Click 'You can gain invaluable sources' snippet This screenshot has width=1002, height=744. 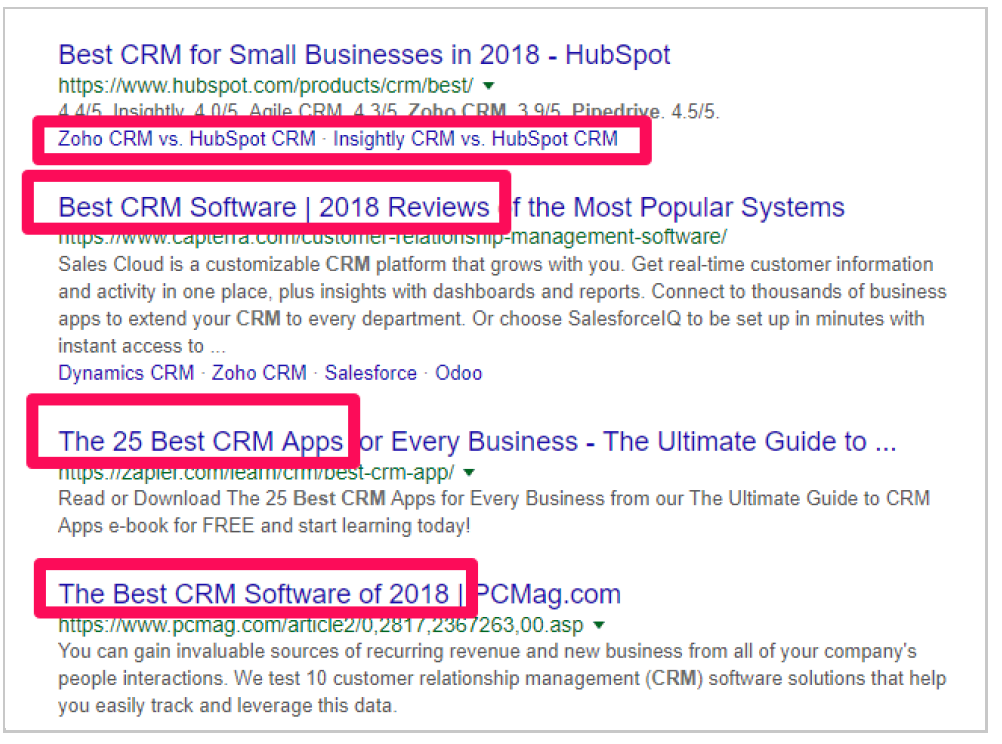(502, 678)
